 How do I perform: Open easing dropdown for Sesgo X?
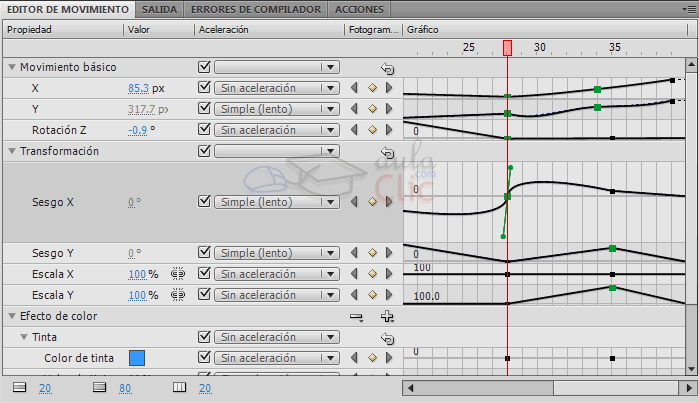pos(277,202)
